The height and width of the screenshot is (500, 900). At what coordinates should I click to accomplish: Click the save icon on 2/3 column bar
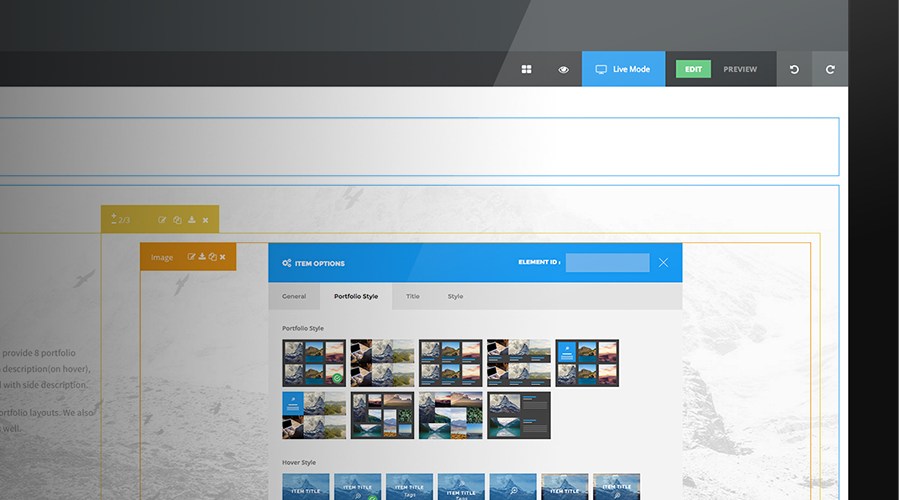(x=191, y=220)
